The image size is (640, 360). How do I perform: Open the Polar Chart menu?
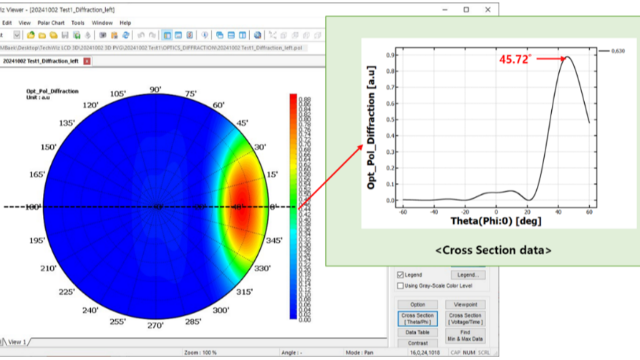51,23
